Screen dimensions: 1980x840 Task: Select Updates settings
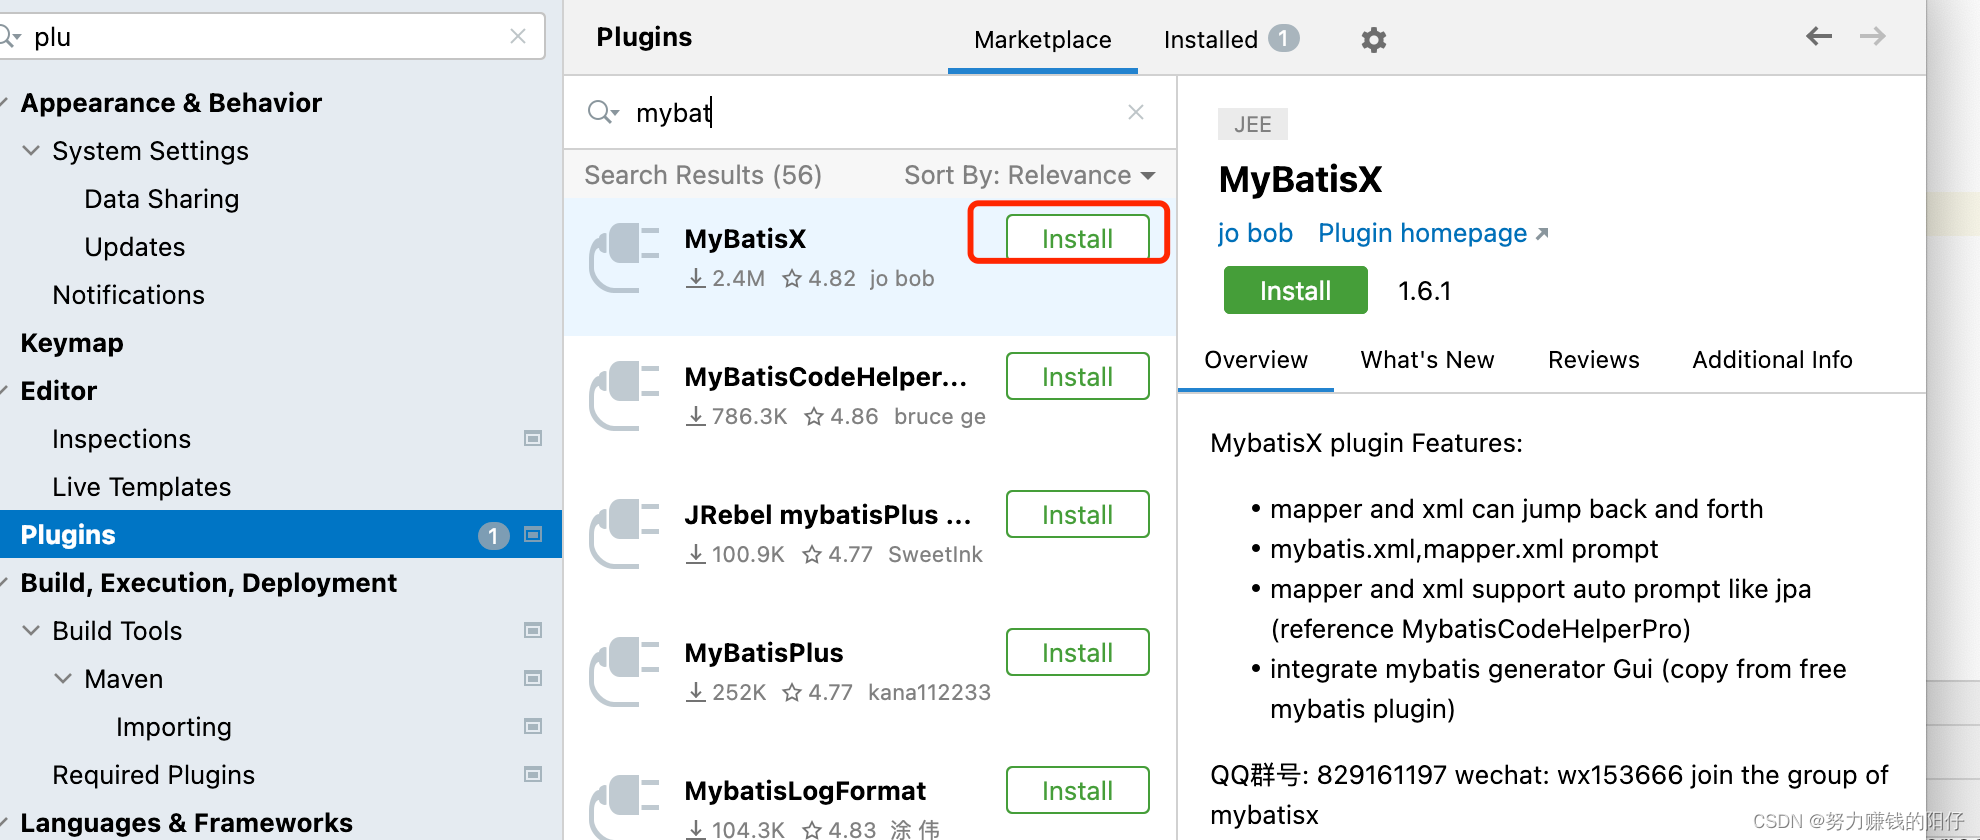pyautogui.click(x=134, y=247)
